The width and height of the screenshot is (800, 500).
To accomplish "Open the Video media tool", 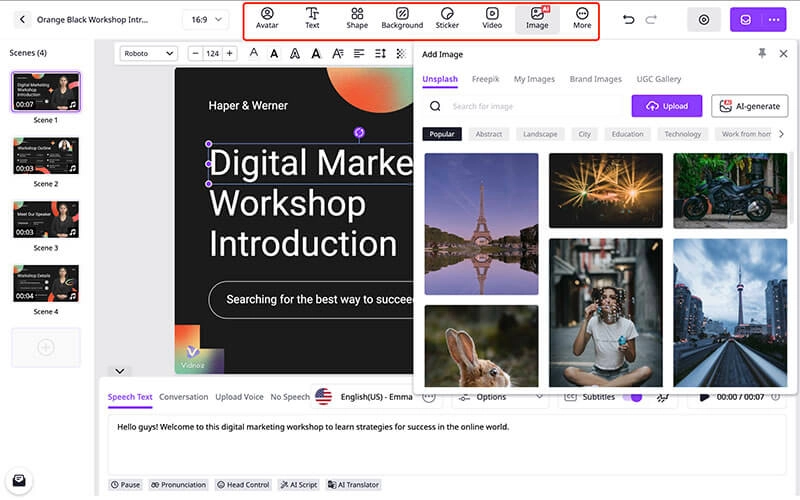I will (492, 18).
